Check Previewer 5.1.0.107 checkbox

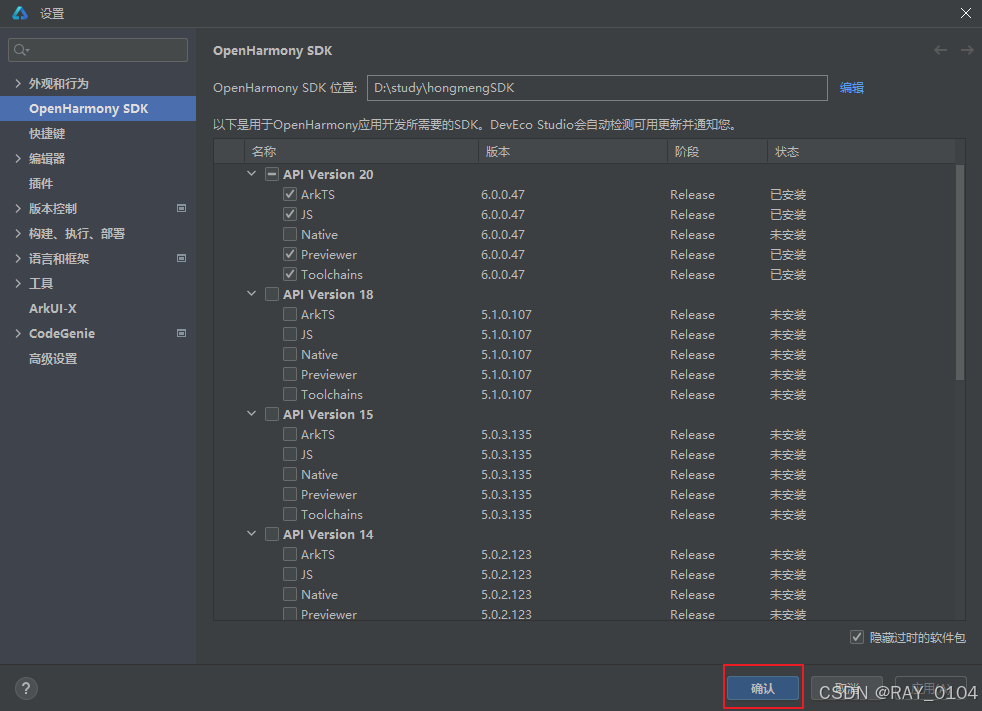click(x=289, y=374)
